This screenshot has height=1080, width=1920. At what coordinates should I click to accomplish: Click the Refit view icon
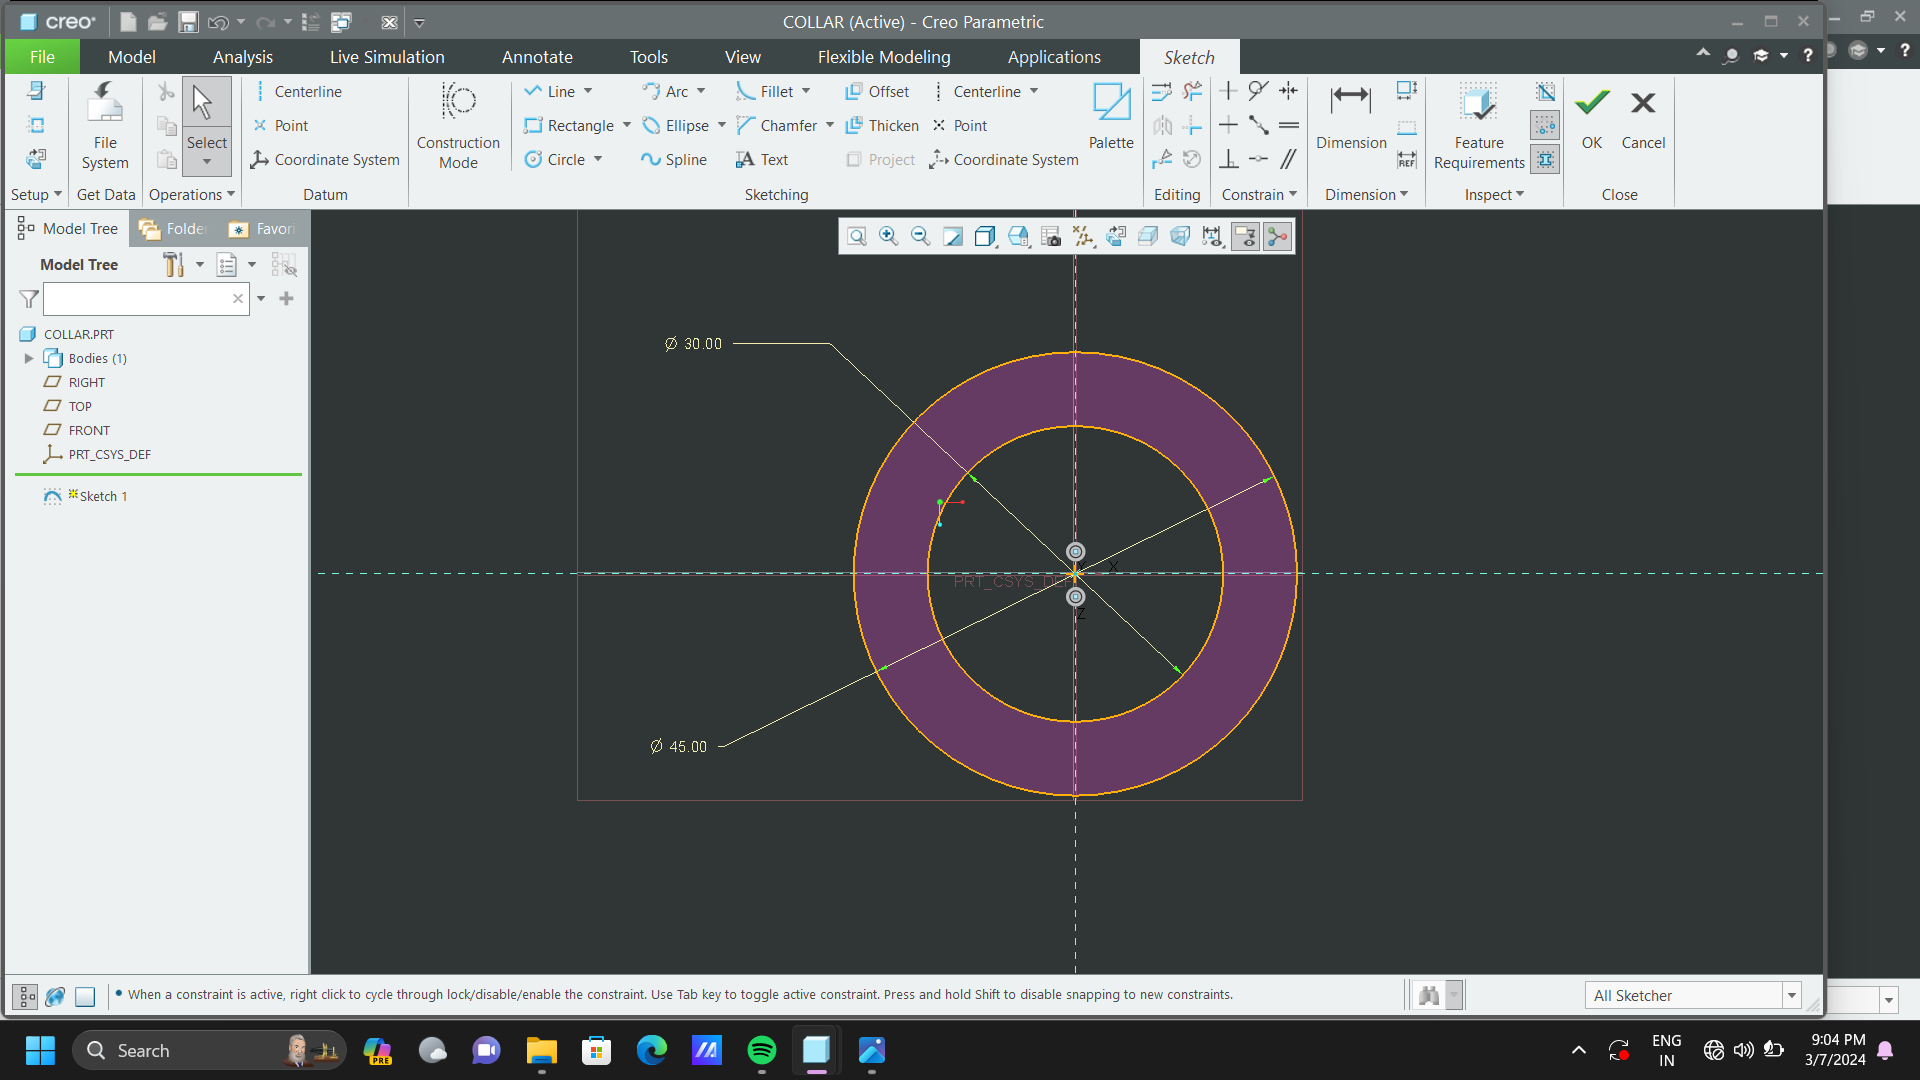857,236
